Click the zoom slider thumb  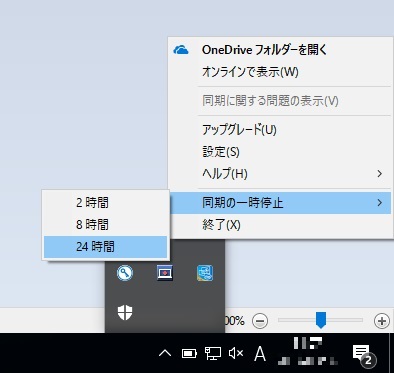click(321, 320)
